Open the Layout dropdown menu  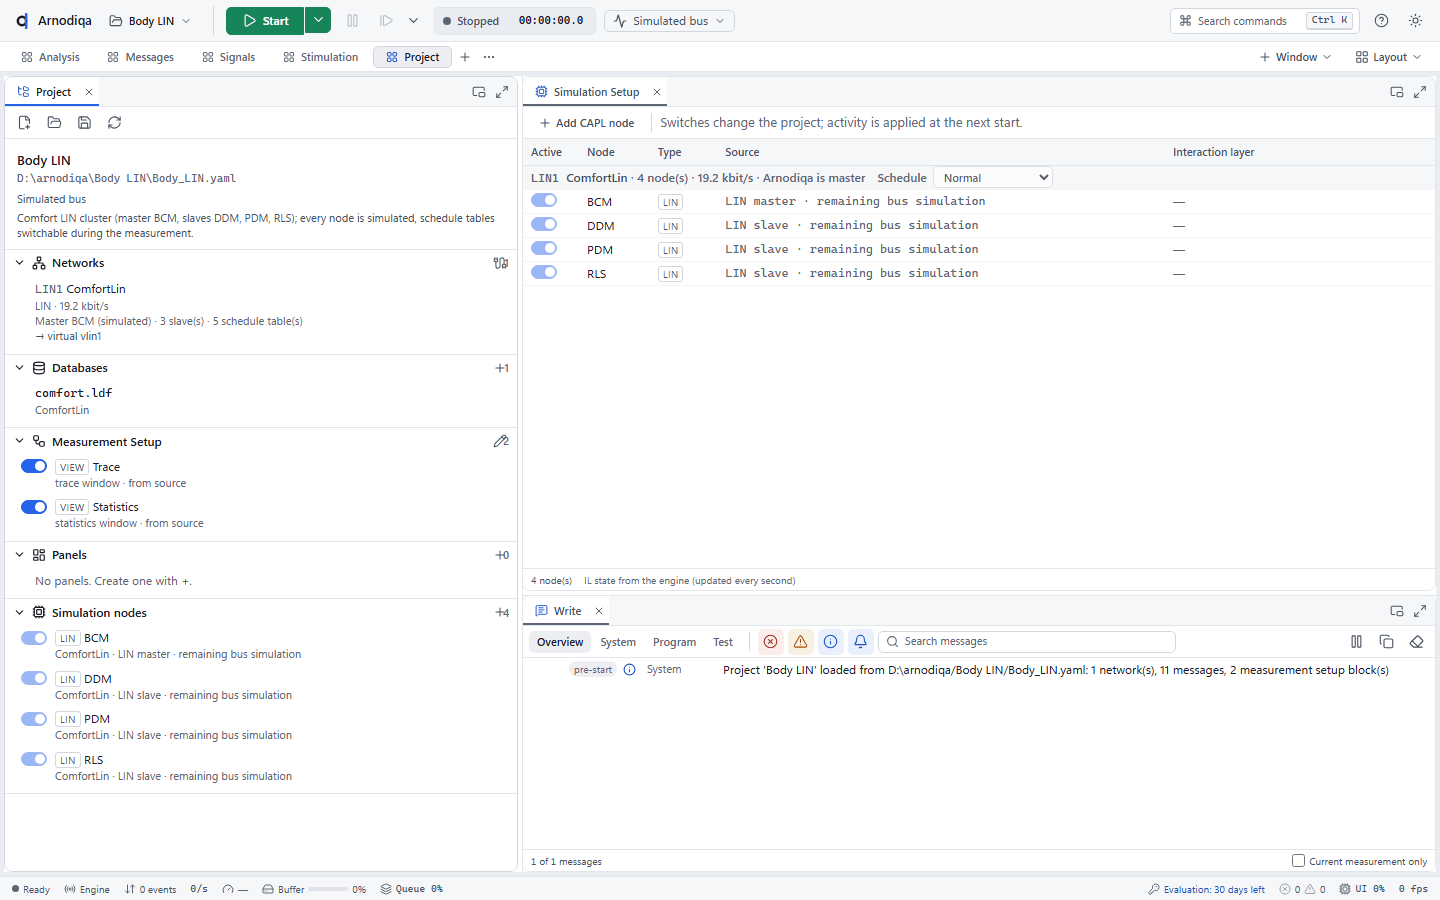point(1388,57)
